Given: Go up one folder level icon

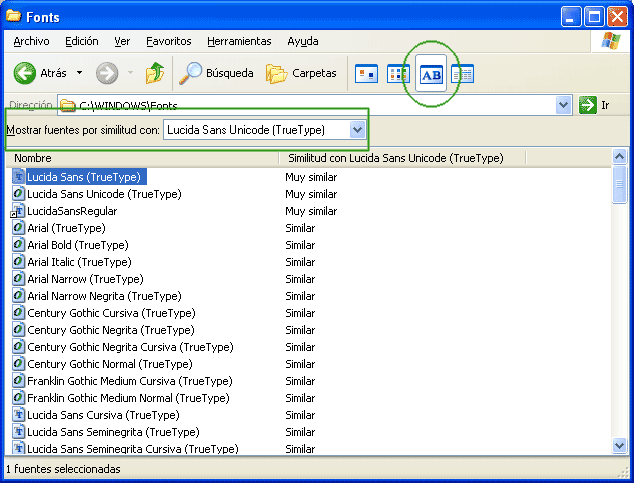Looking at the screenshot, I should (x=155, y=73).
